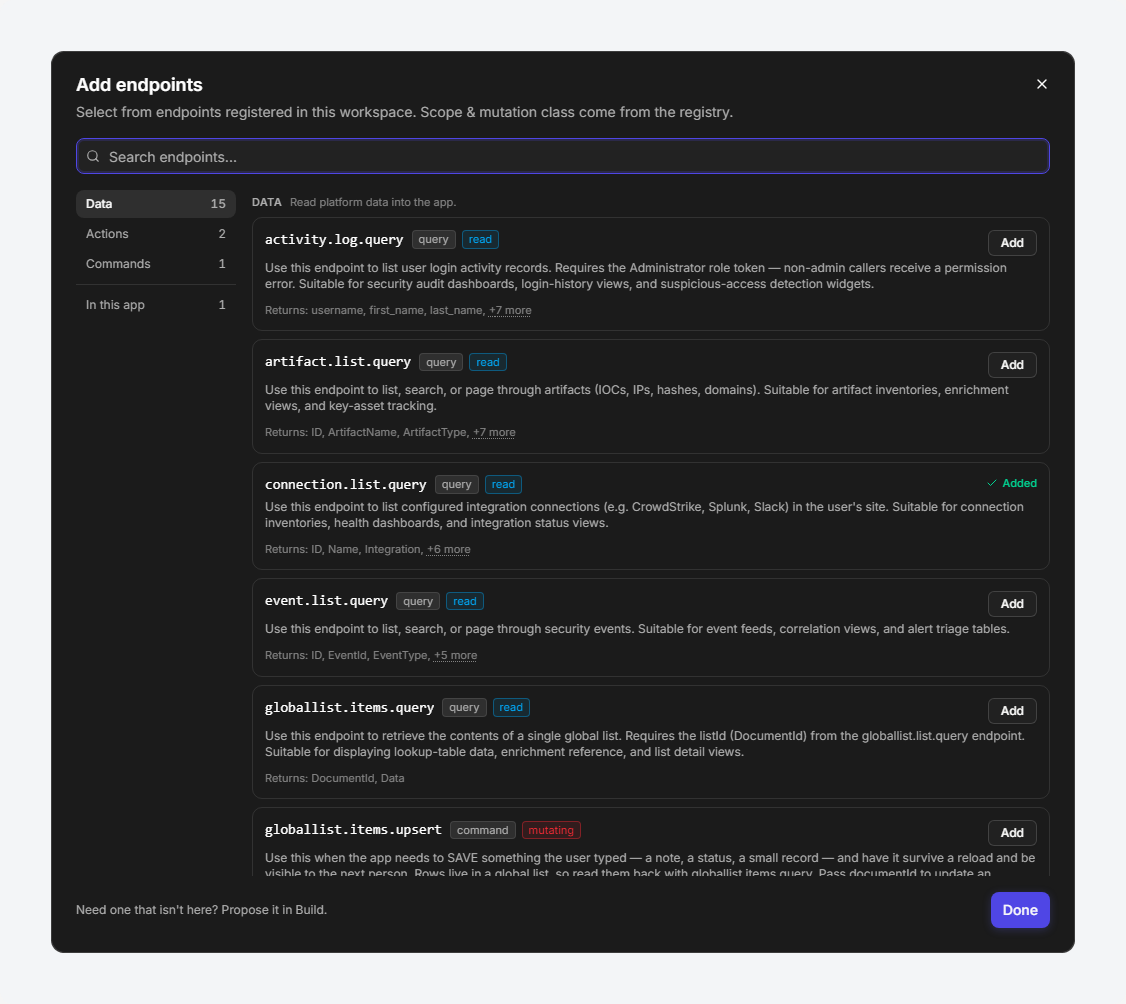The height and width of the screenshot is (1004, 1126).
Task: Click the search magnifier icon
Action: (93, 157)
